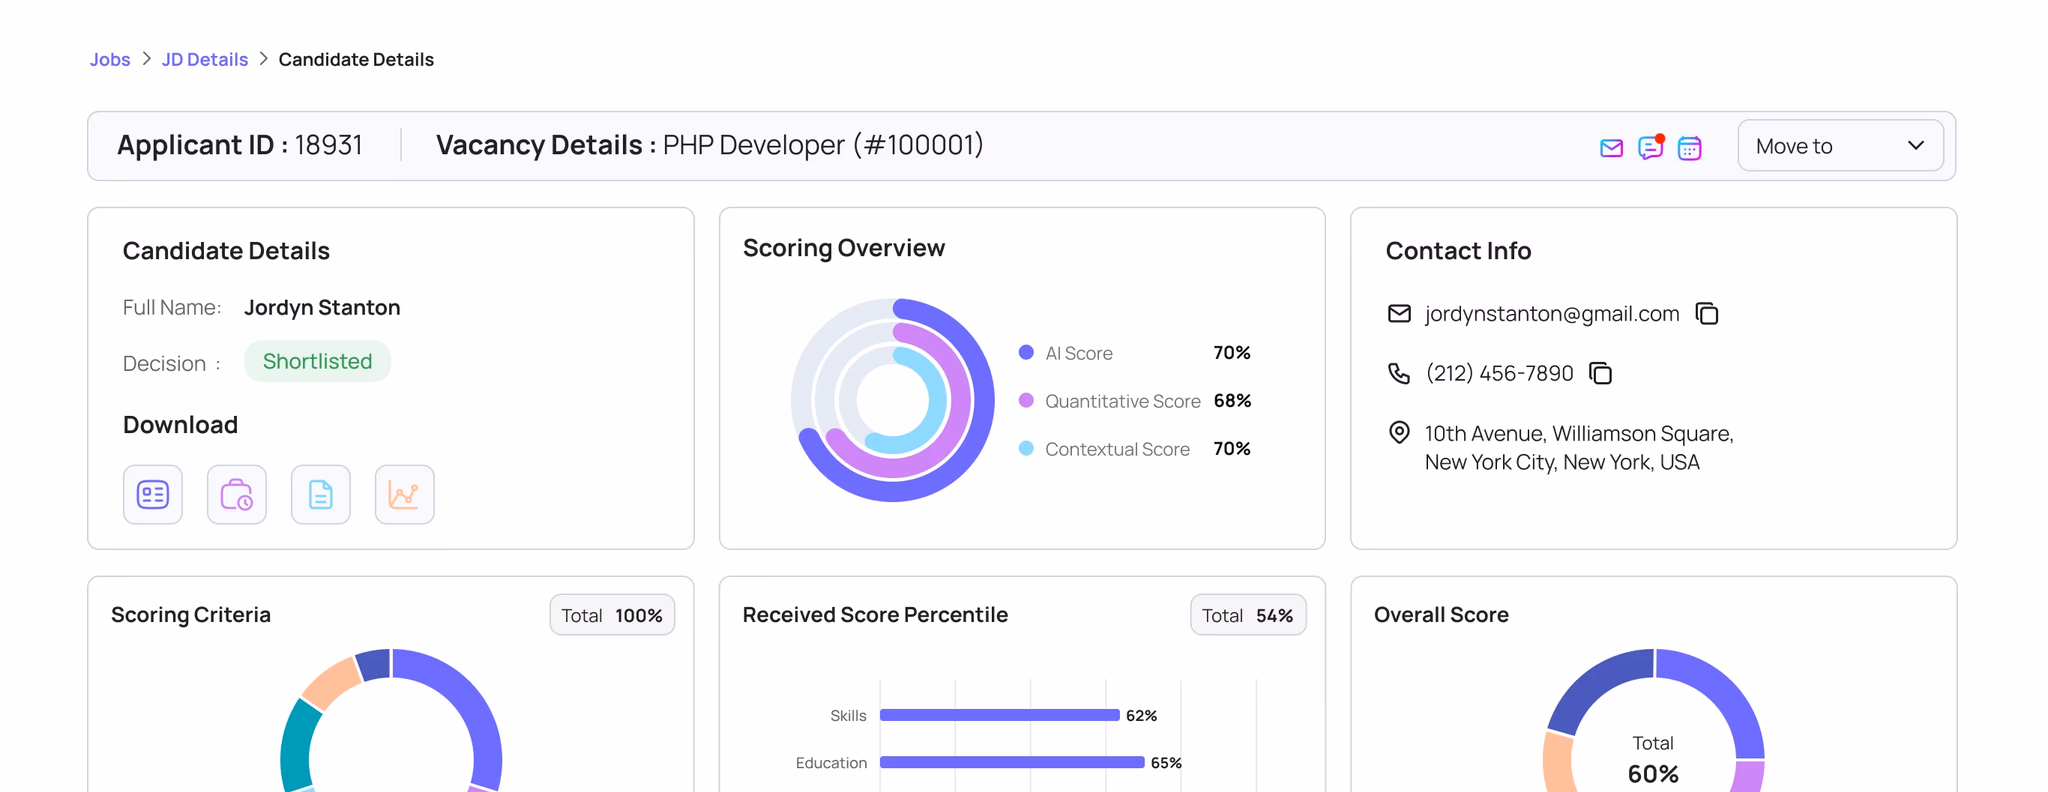Click the Scoring Criteria Total 100% badge
Screen dimensions: 2048x792
pyautogui.click(x=612, y=615)
